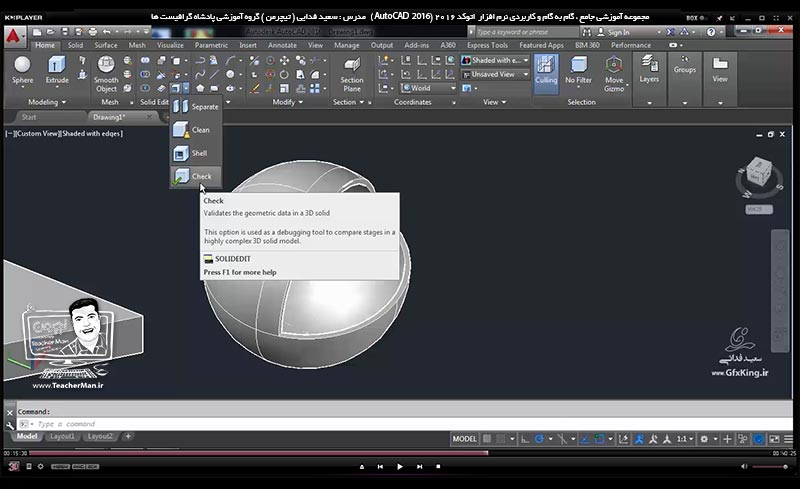Click the command line wrench icon
Screen dimensions: 800x489
pos(10,424)
